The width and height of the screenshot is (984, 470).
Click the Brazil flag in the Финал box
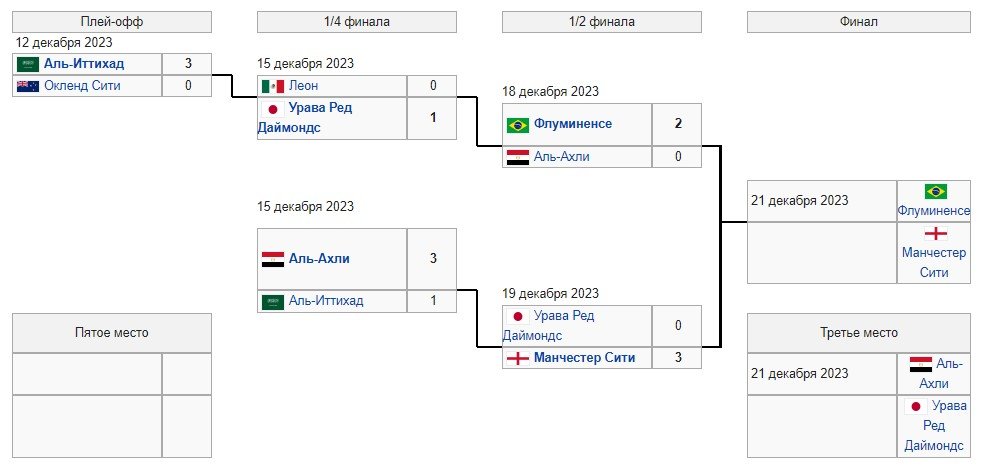pyautogui.click(x=935, y=191)
